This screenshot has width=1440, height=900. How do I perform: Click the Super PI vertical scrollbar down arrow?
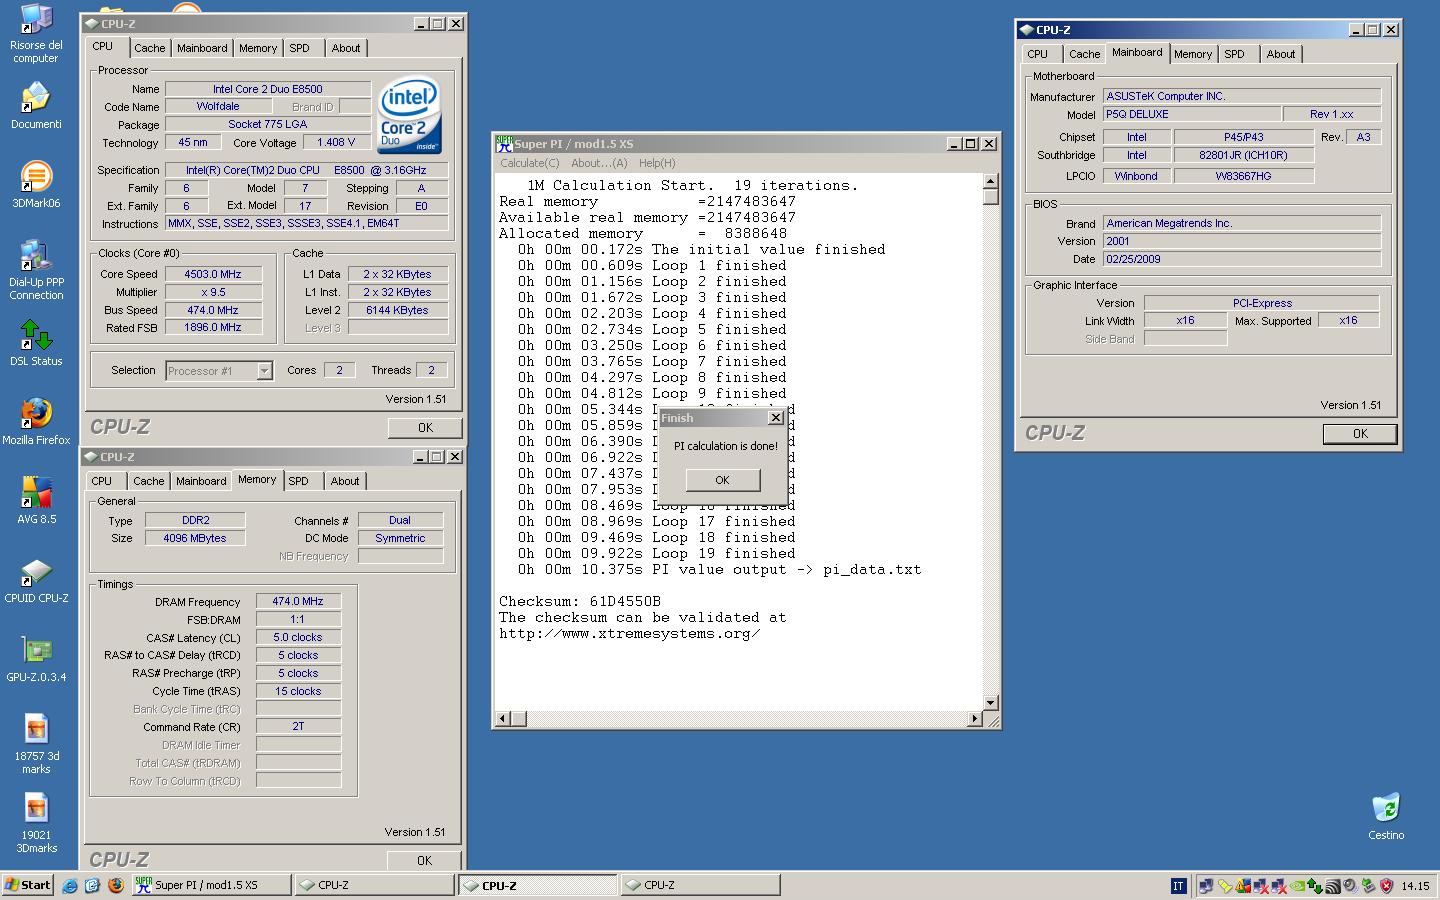click(990, 702)
